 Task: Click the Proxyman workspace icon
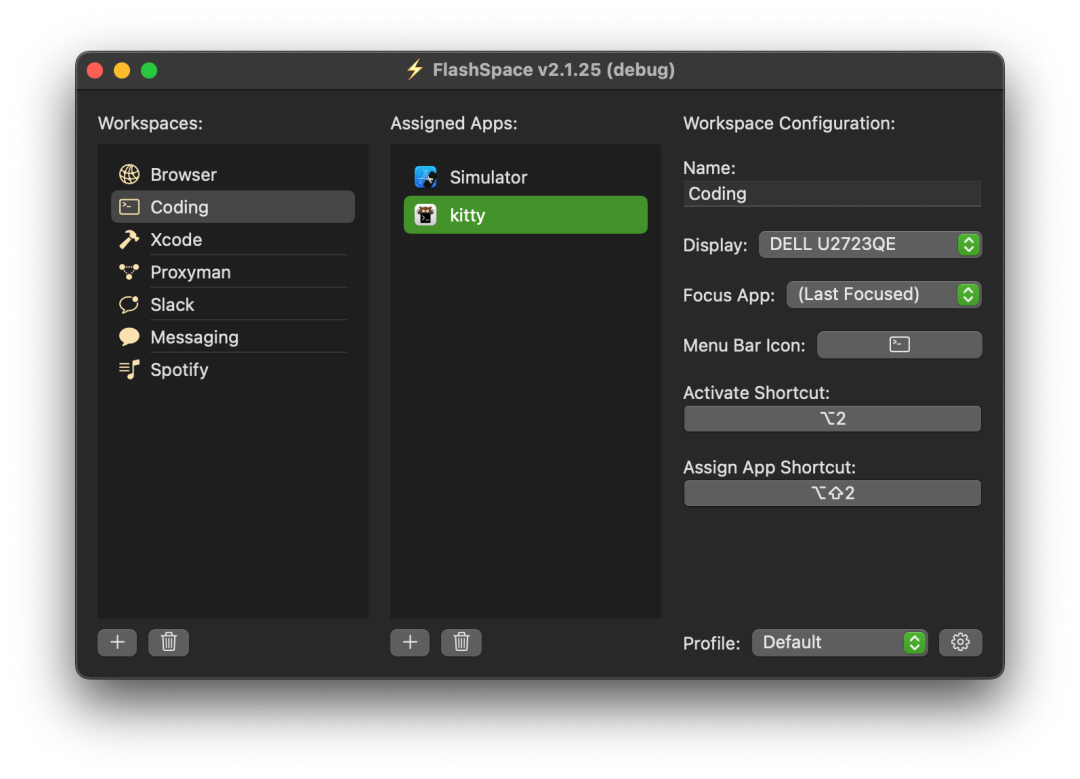click(x=129, y=271)
